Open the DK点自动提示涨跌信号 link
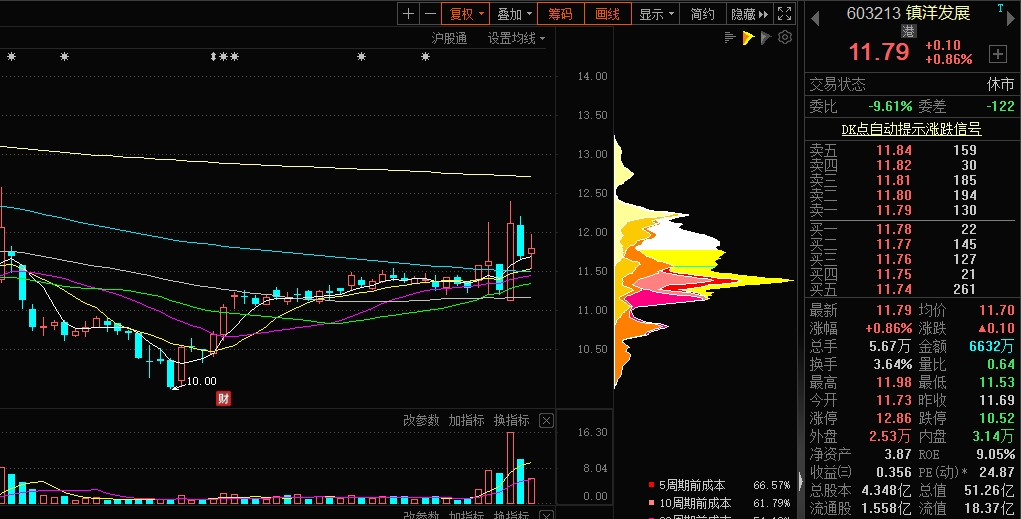The image size is (1021, 519). click(911, 129)
